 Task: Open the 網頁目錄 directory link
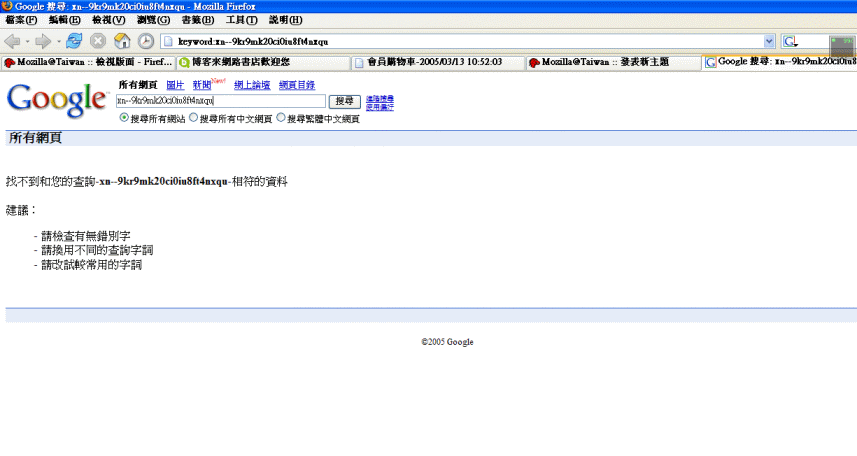(x=297, y=85)
